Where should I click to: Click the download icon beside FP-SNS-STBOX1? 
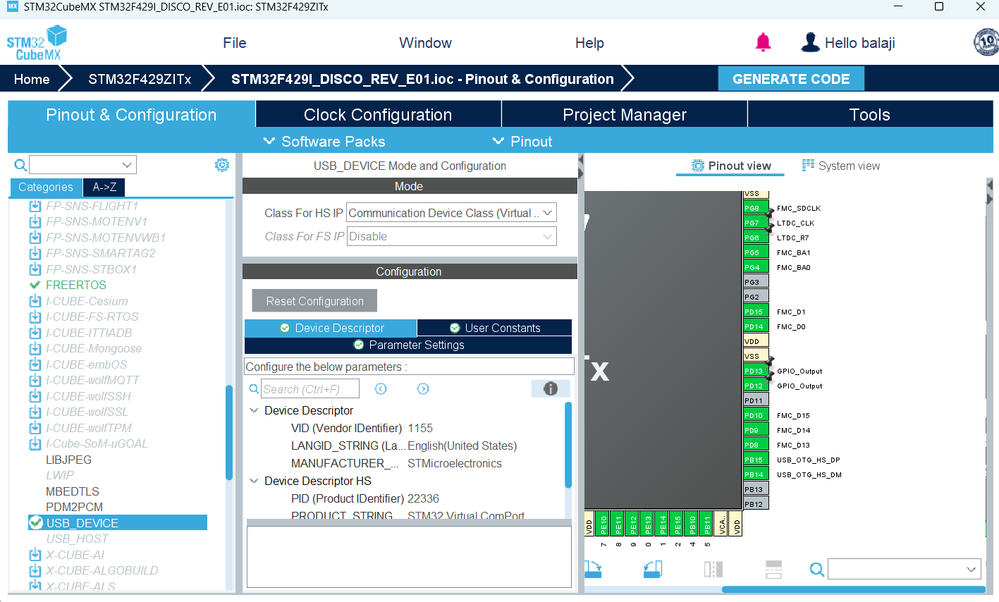(35, 269)
